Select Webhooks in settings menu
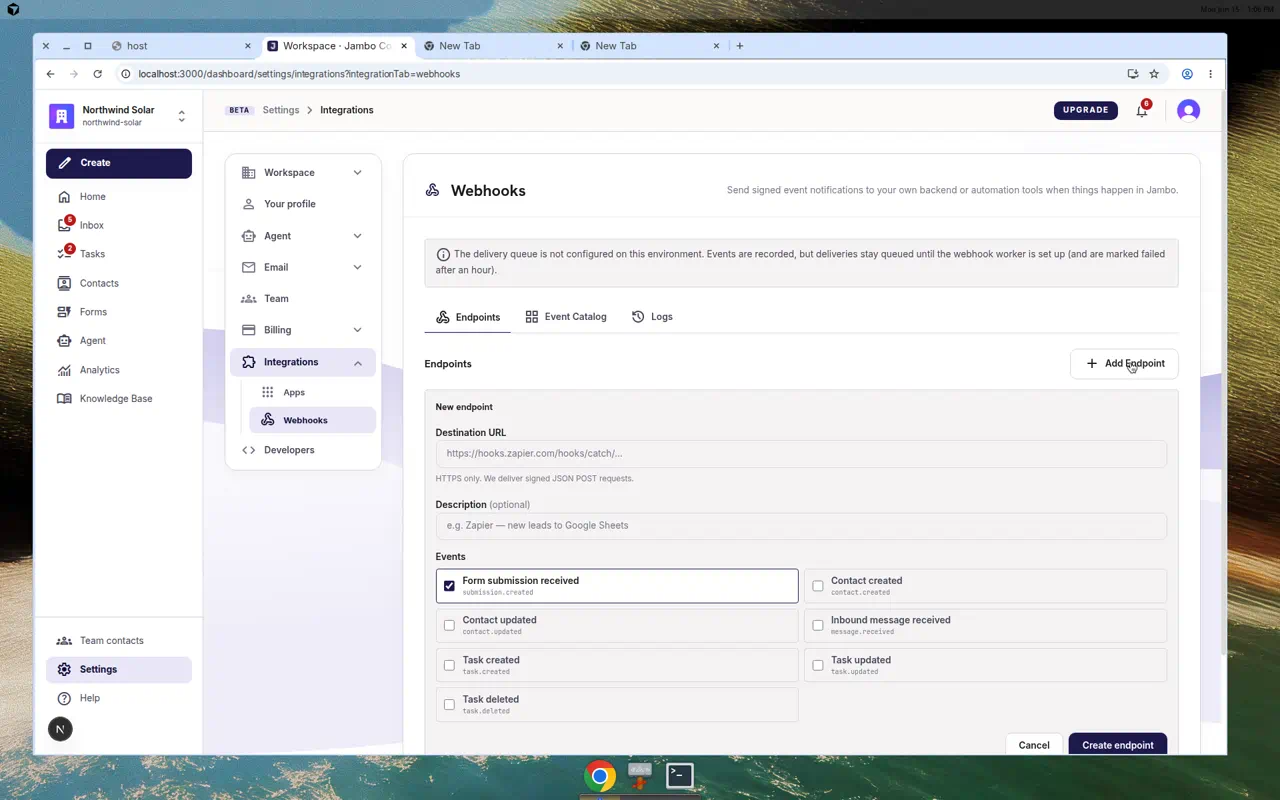This screenshot has width=1280, height=800. tap(312, 420)
